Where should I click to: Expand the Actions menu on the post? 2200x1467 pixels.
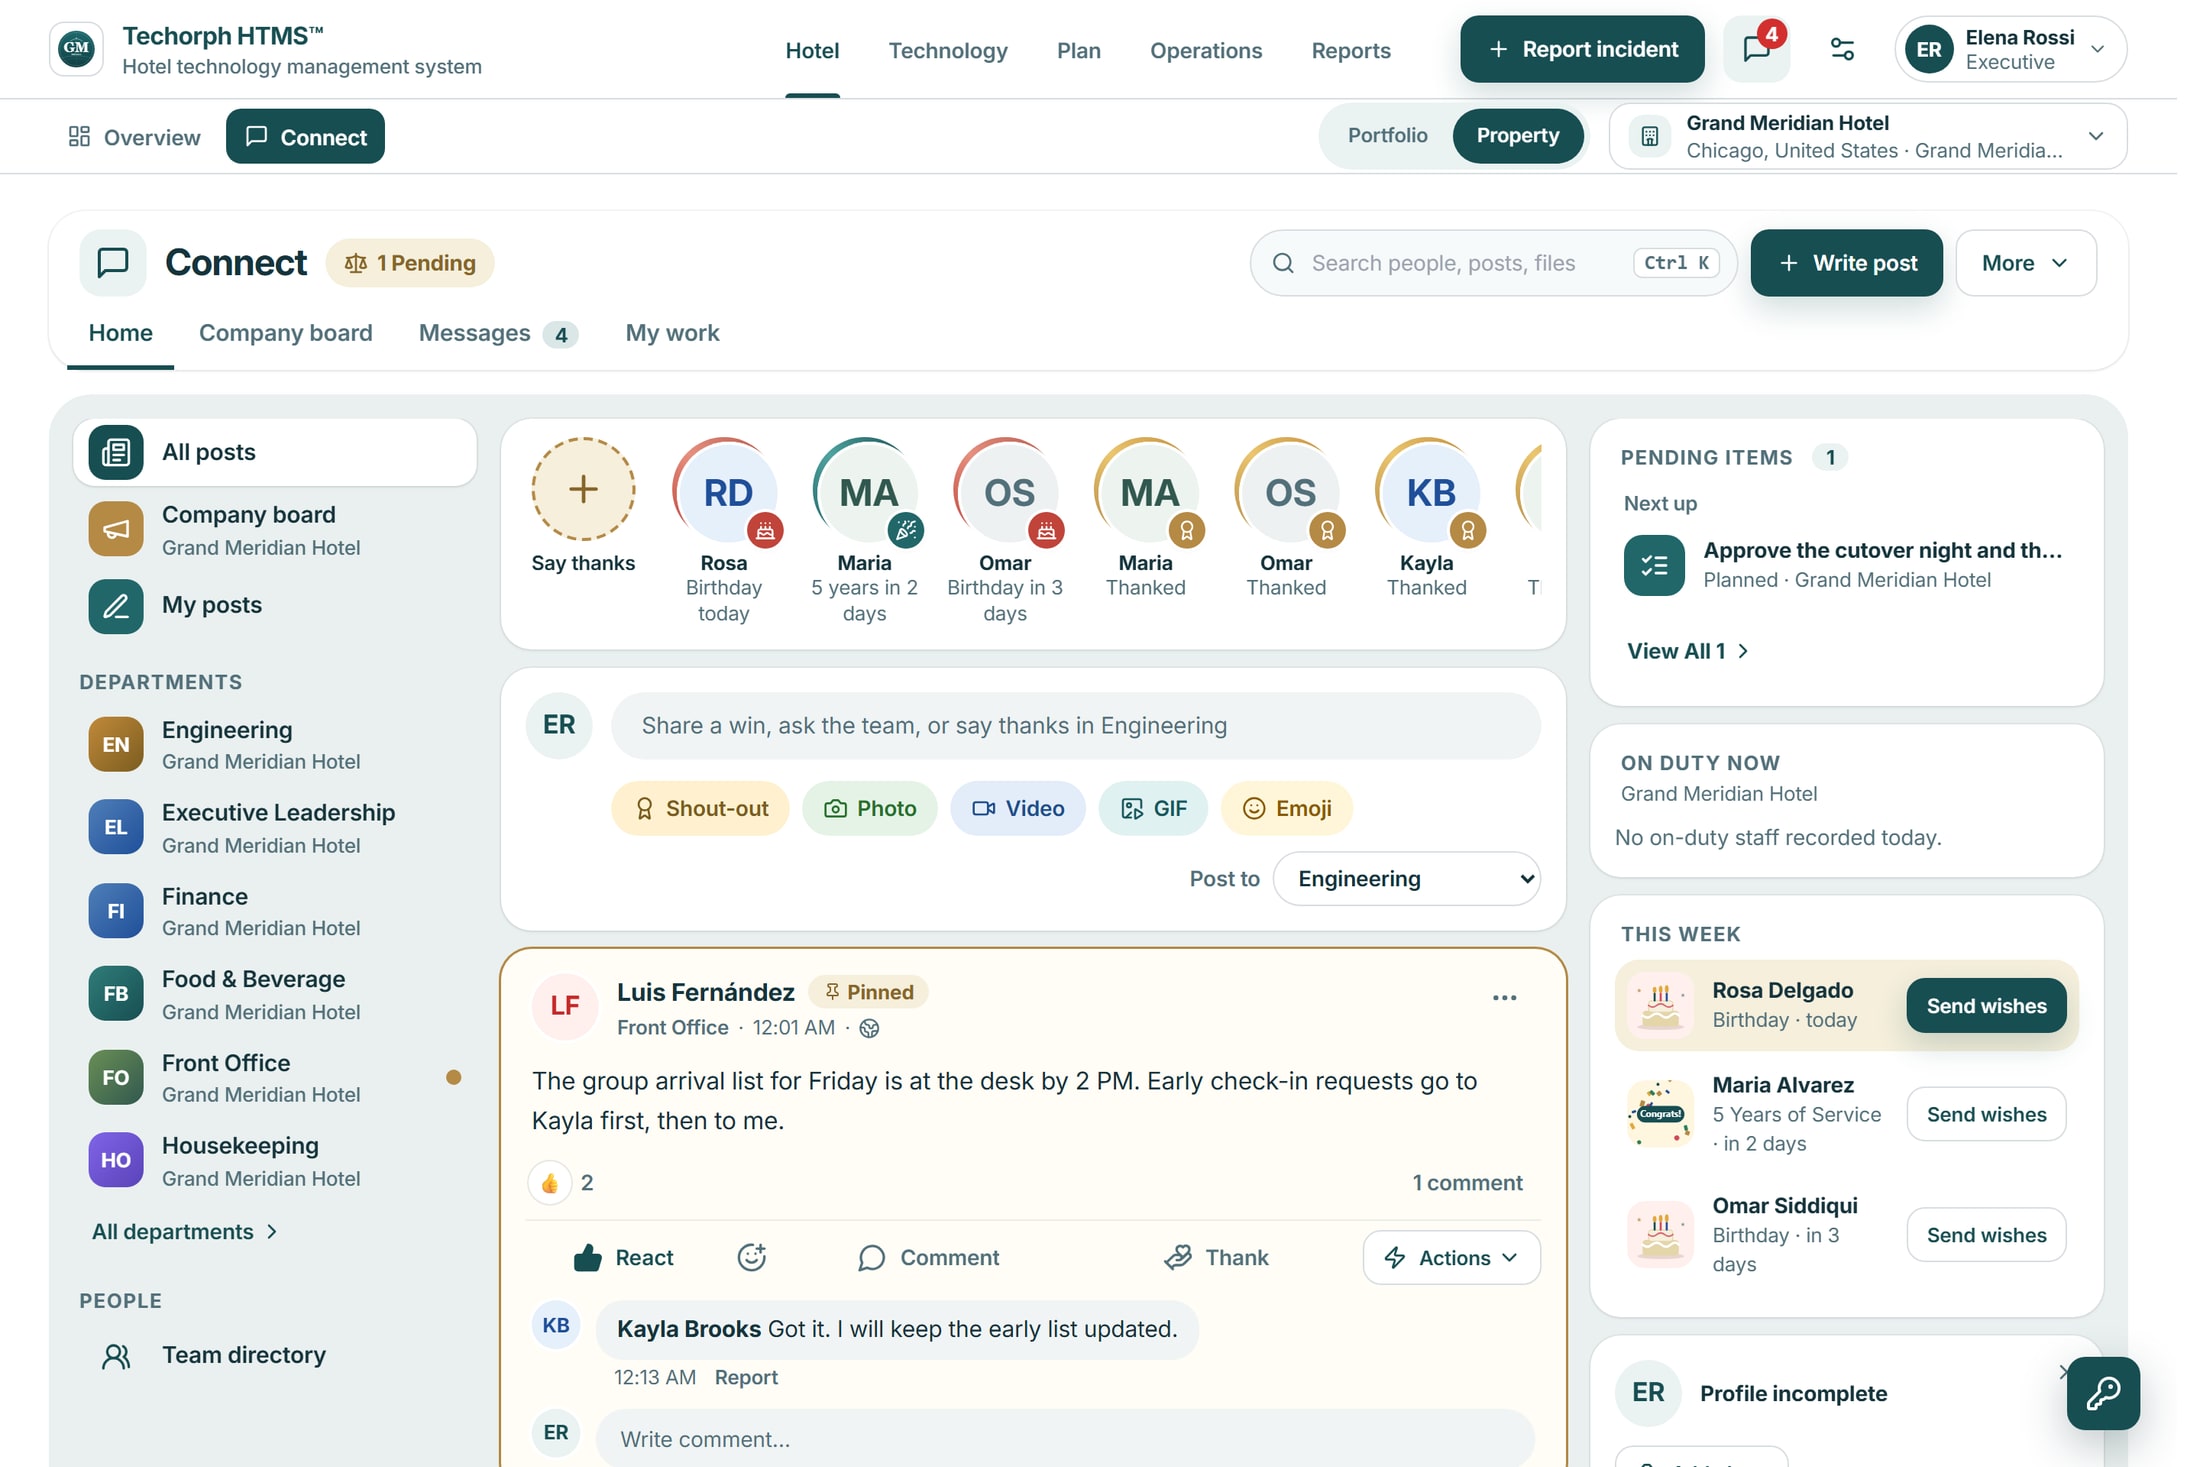(1451, 1257)
